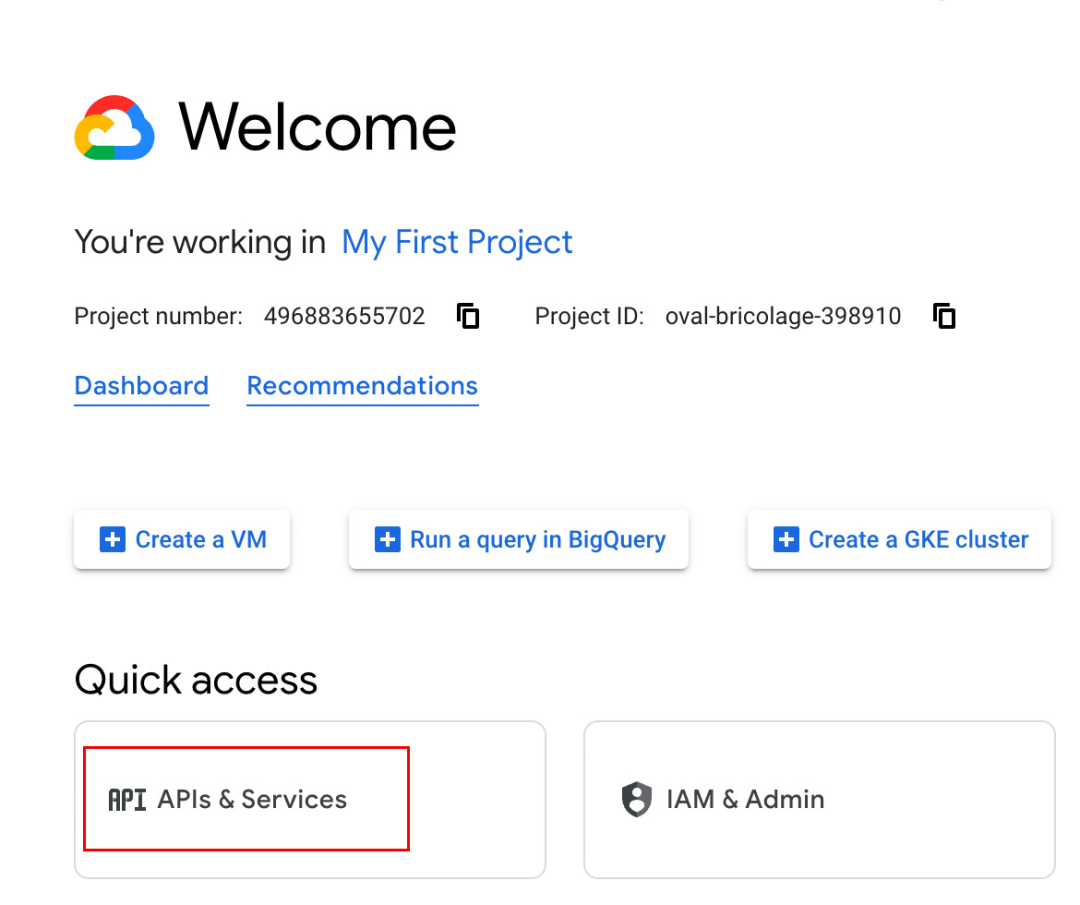The image size is (1080, 905).
Task: Click the Create a VM button
Action: (x=182, y=539)
